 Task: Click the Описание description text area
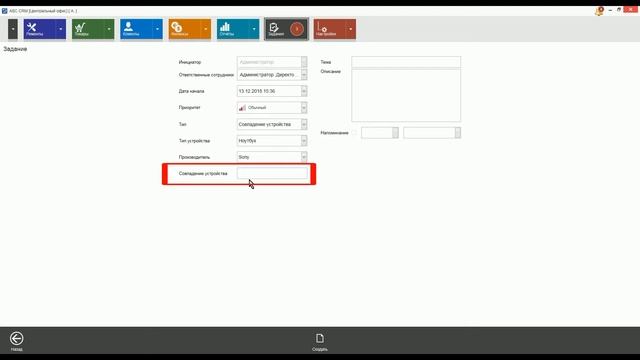coord(406,96)
